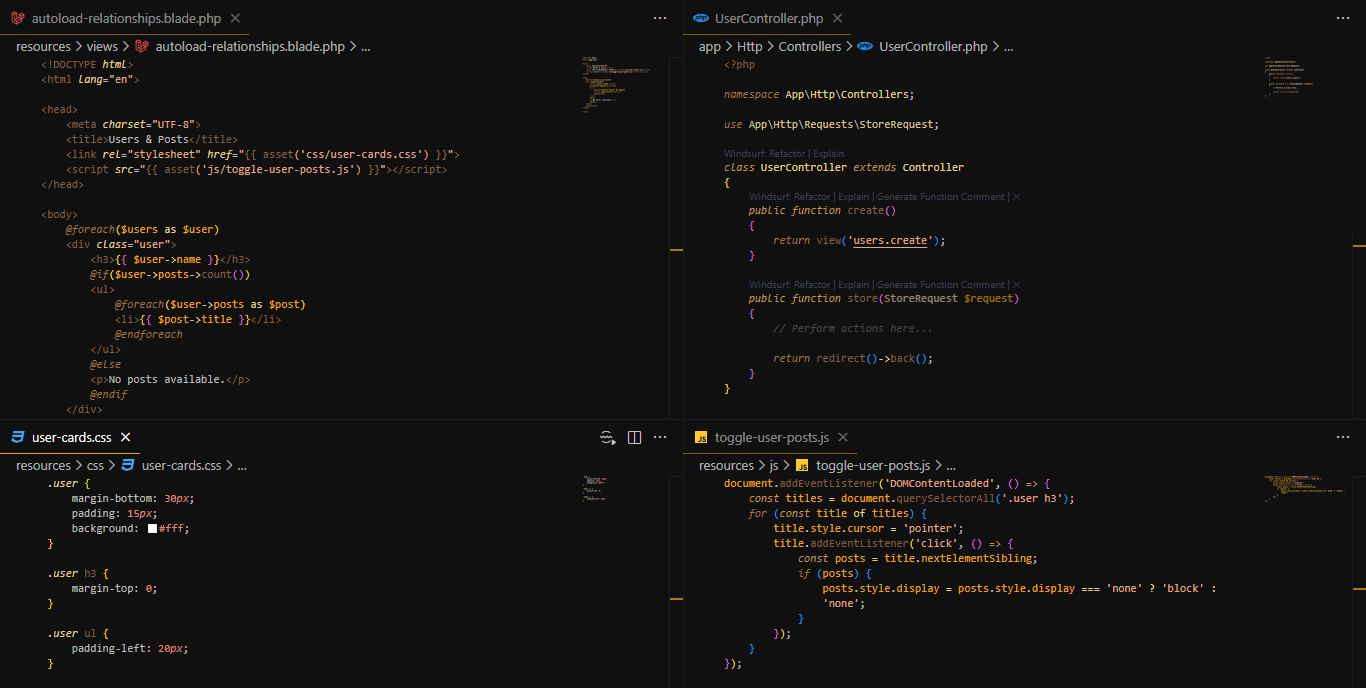Select the toggle-user-posts.js tab
This screenshot has width=1366, height=688.
pos(771,437)
